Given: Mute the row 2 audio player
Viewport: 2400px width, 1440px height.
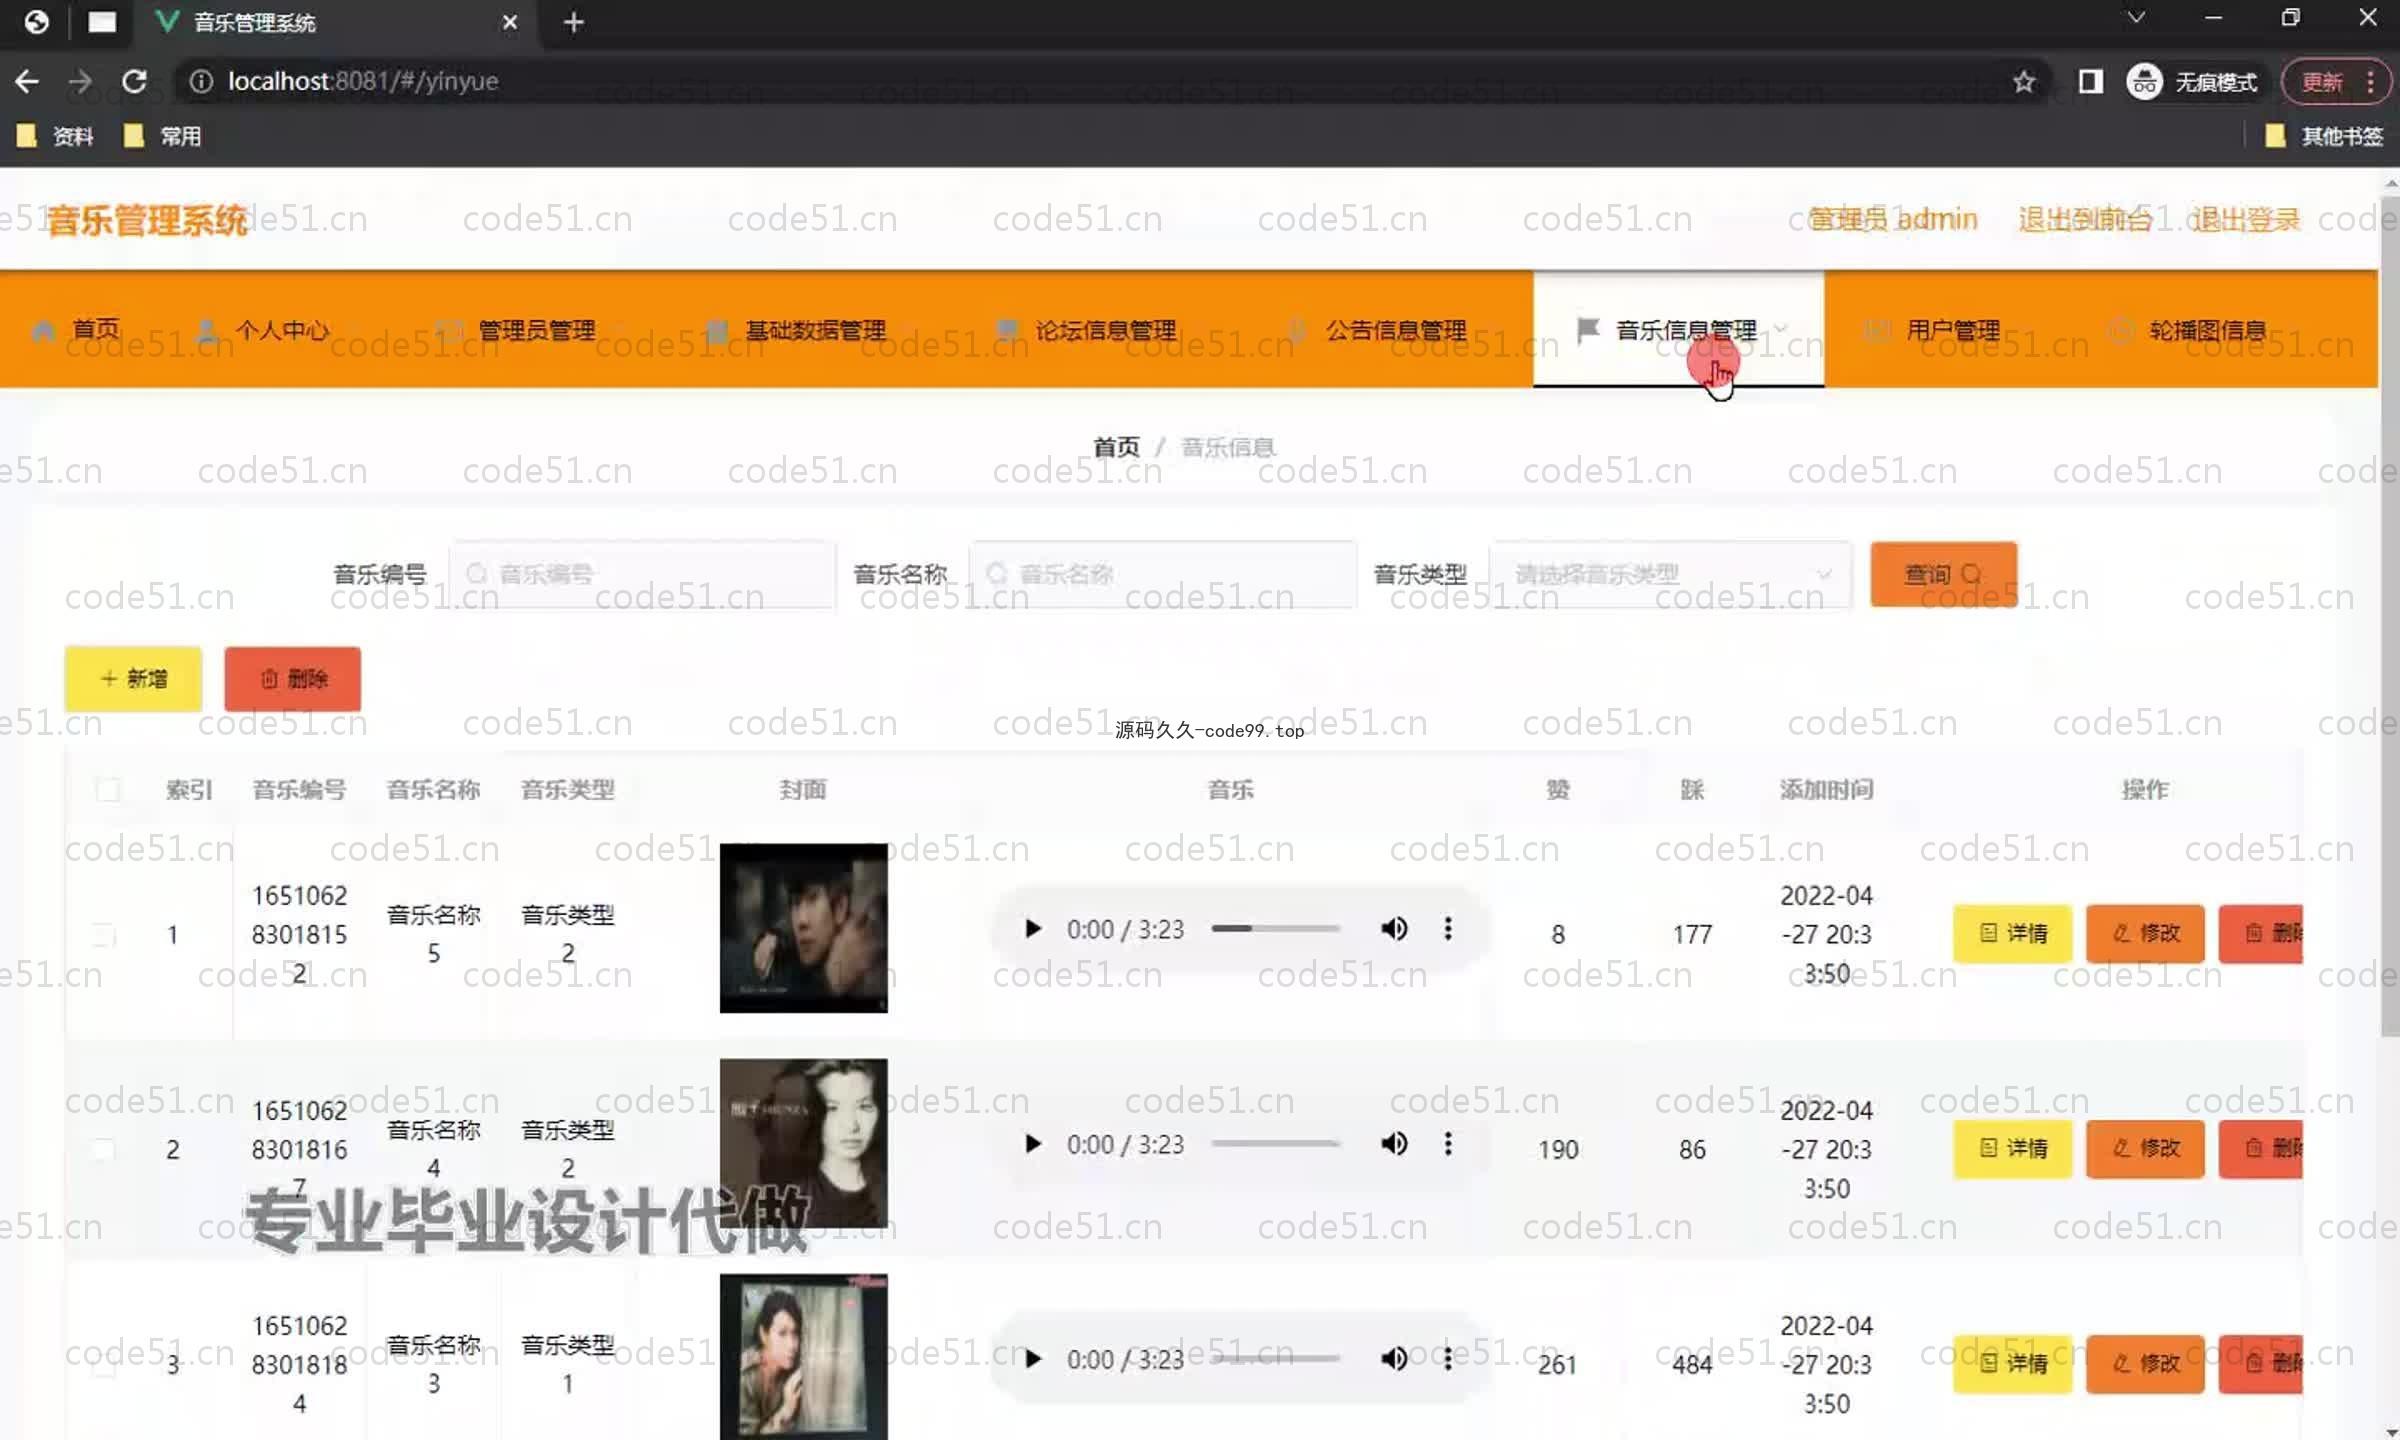Looking at the screenshot, I should (x=1394, y=1143).
